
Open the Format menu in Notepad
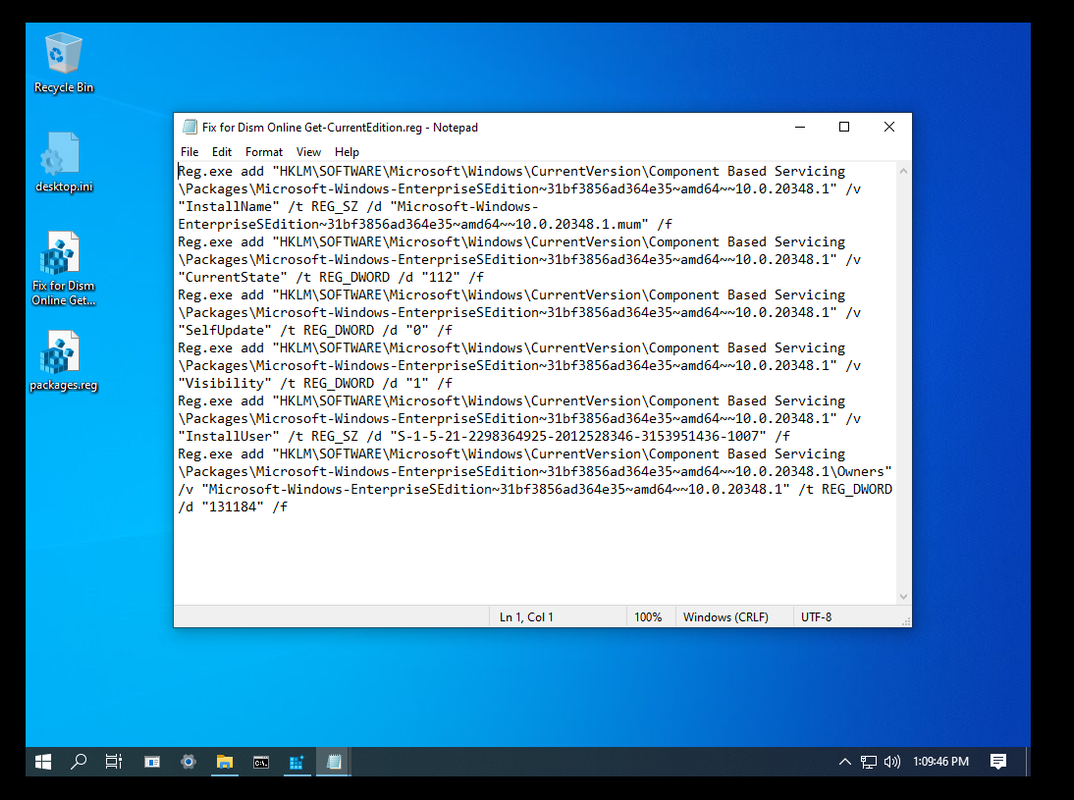pos(264,152)
